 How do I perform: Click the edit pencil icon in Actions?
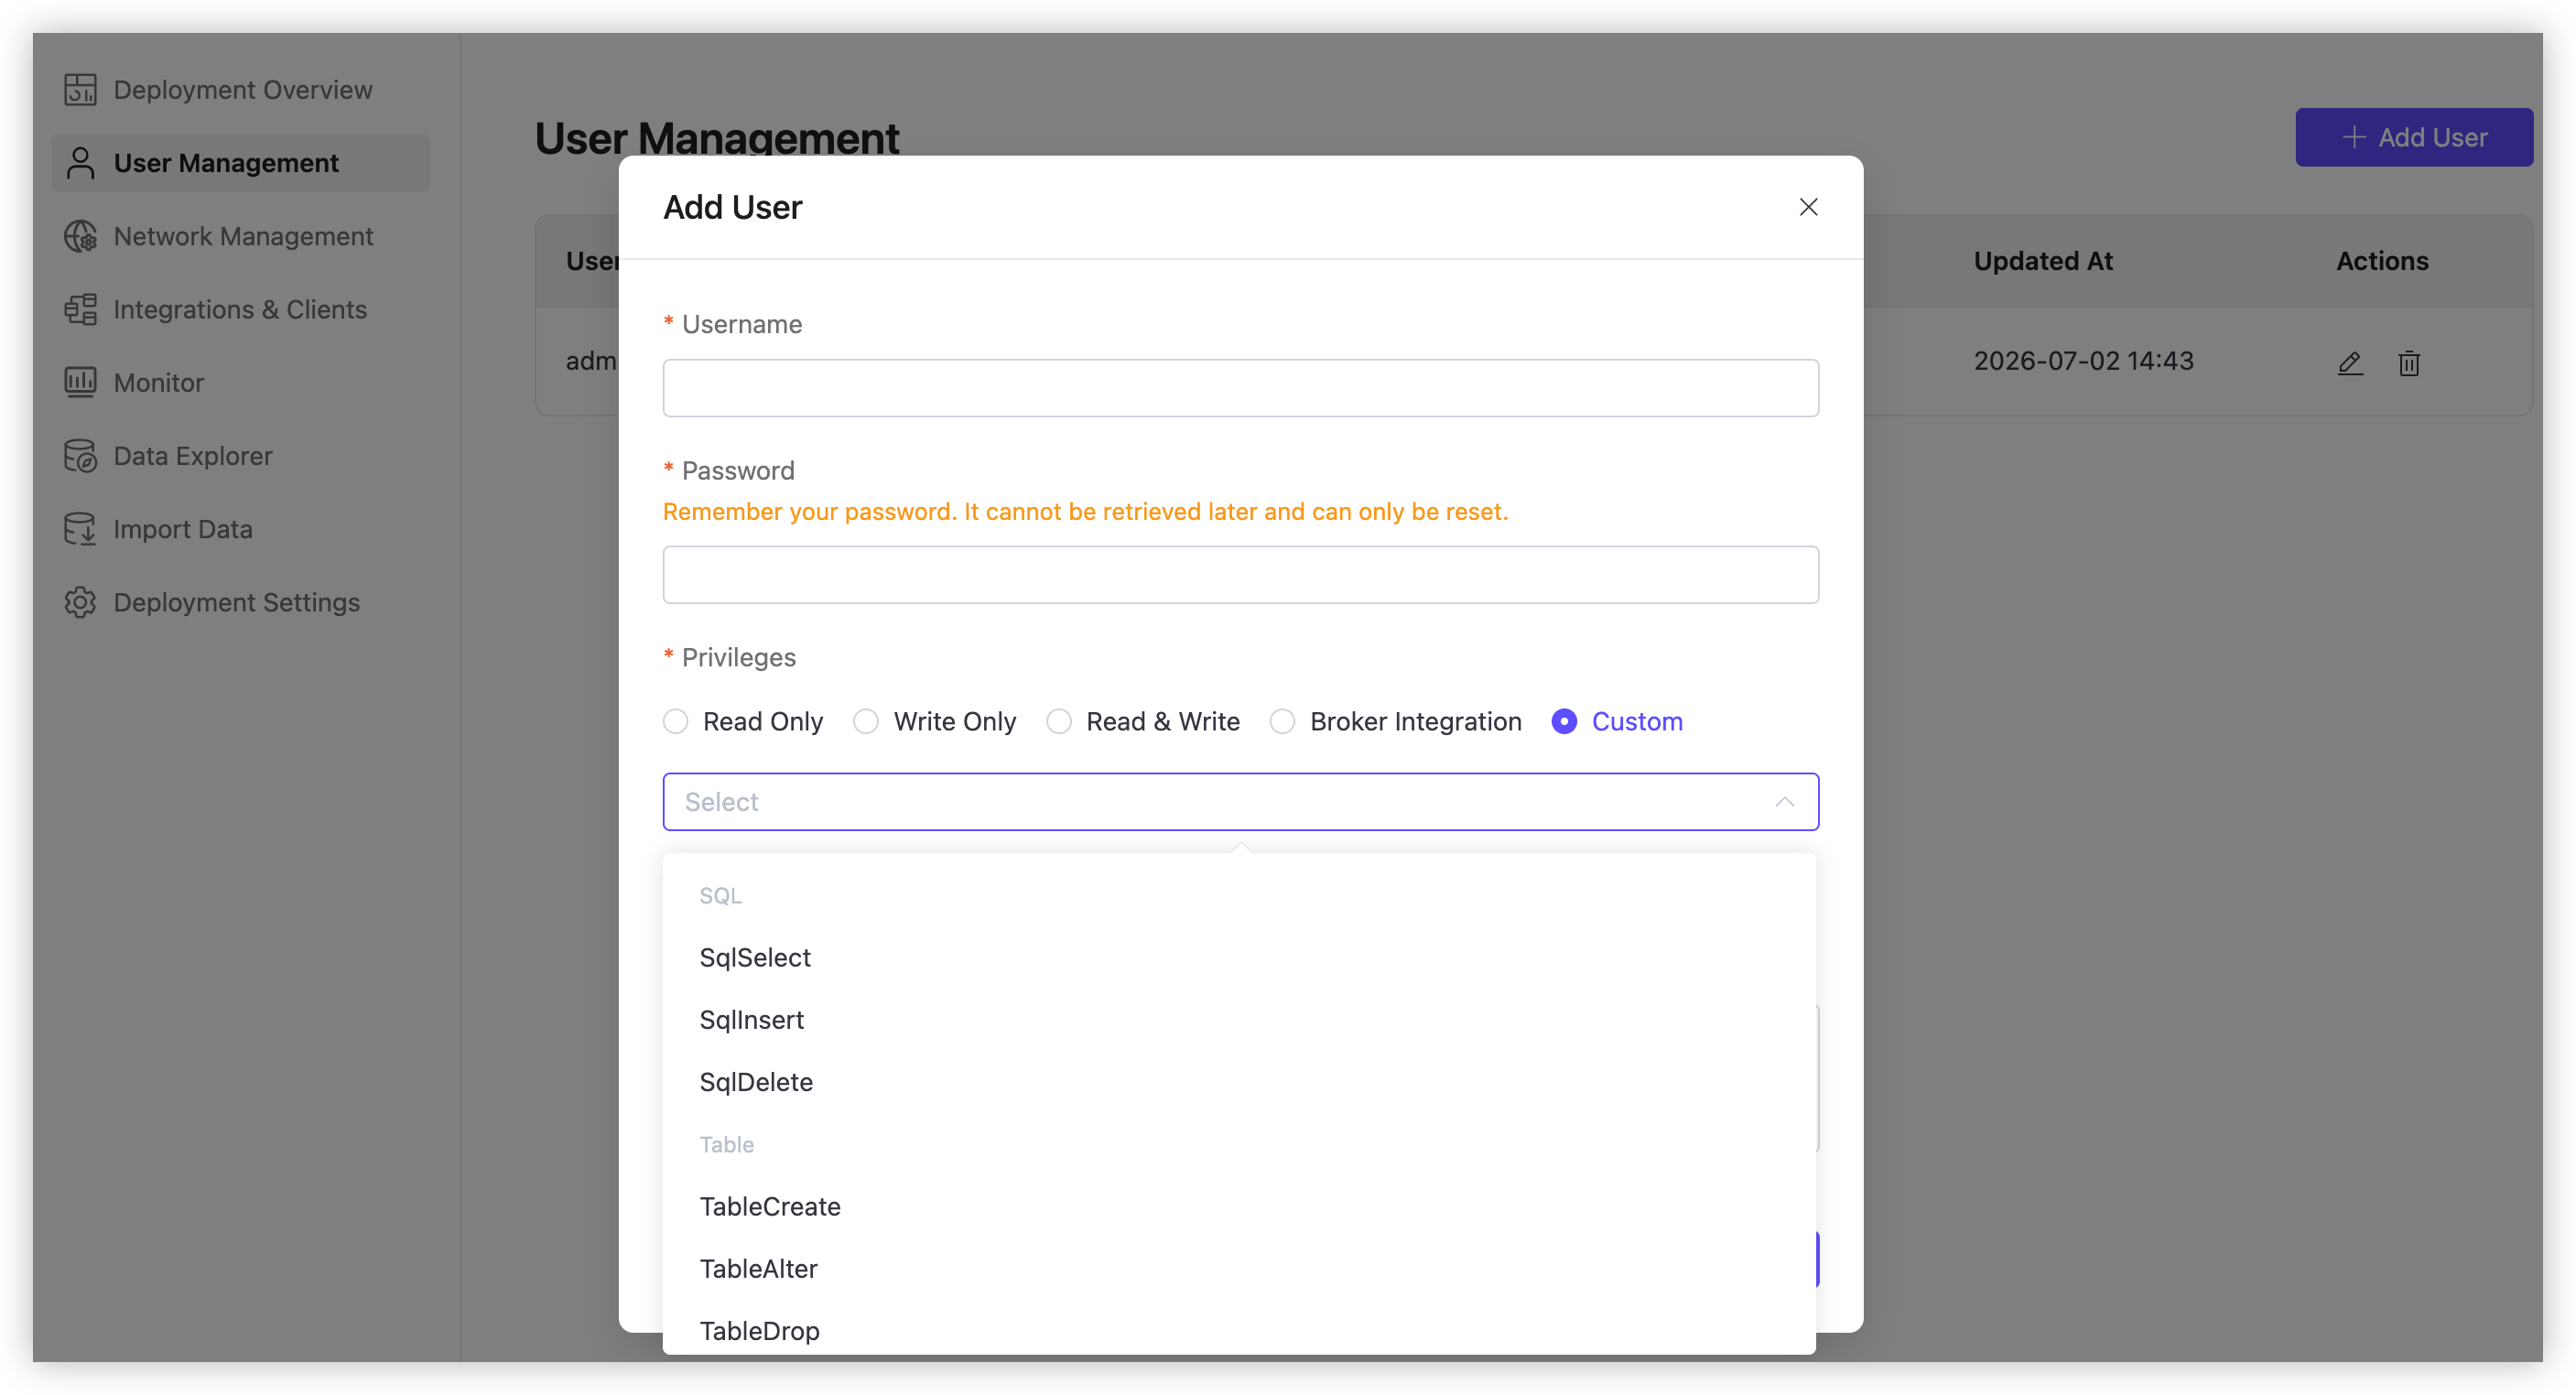[x=2350, y=362]
